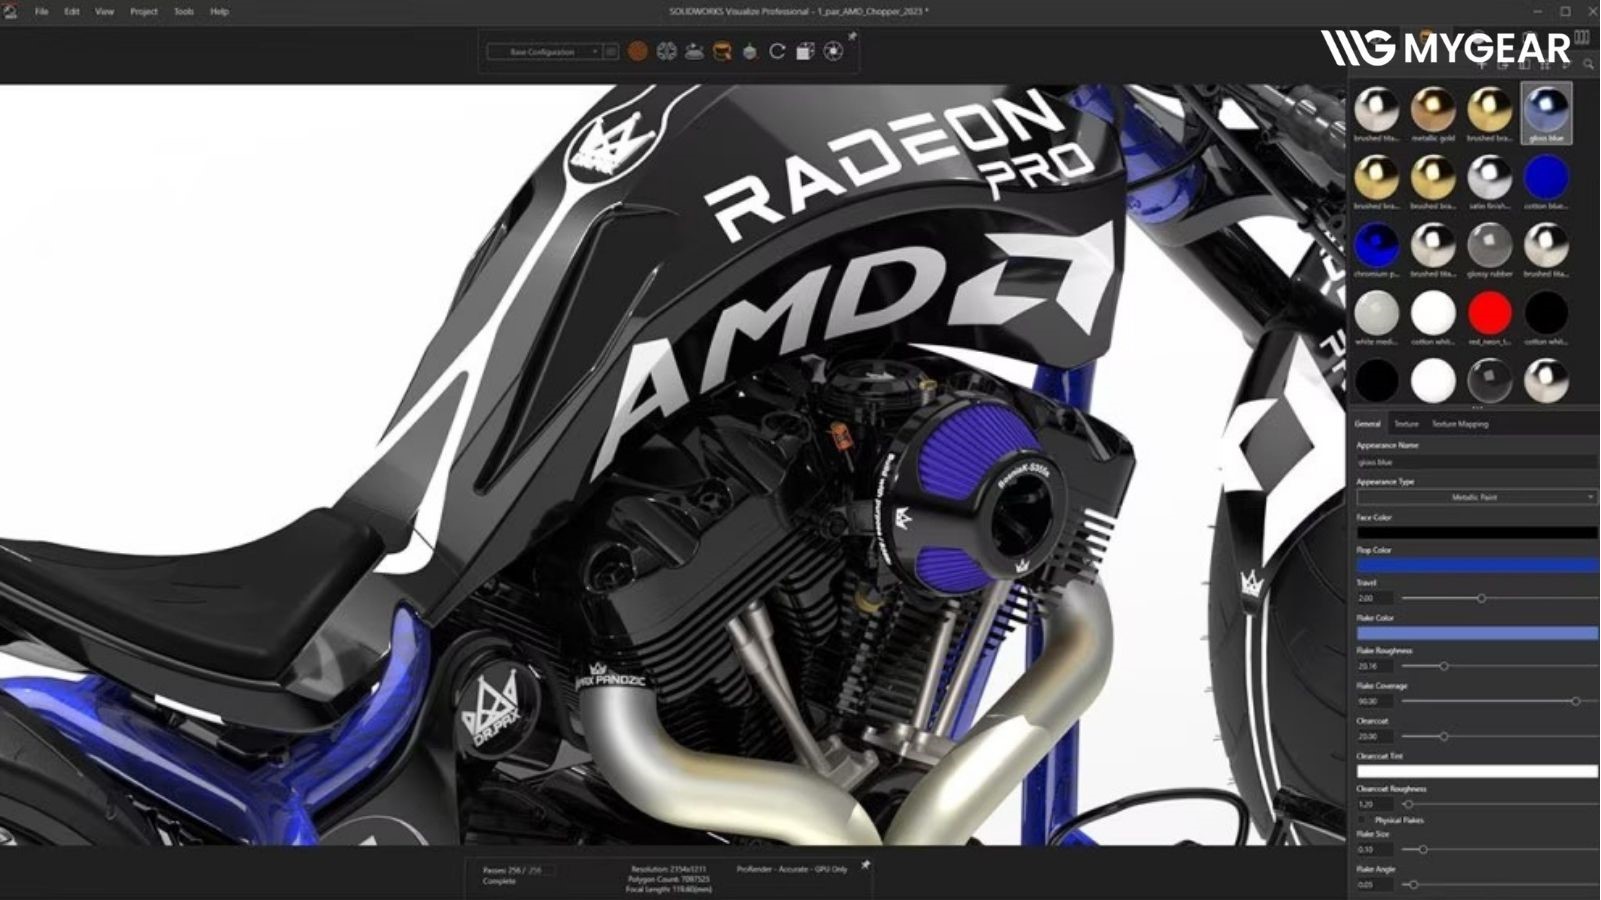This screenshot has height=900, width=1601.
Task: Select the red neon appearance thumbnail
Action: (x=1489, y=314)
